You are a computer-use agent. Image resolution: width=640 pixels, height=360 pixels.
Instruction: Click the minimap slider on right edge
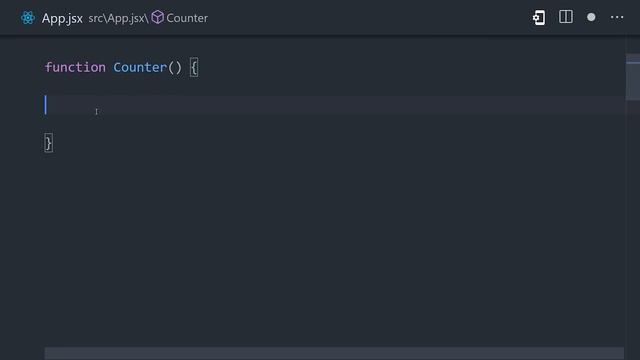633,77
